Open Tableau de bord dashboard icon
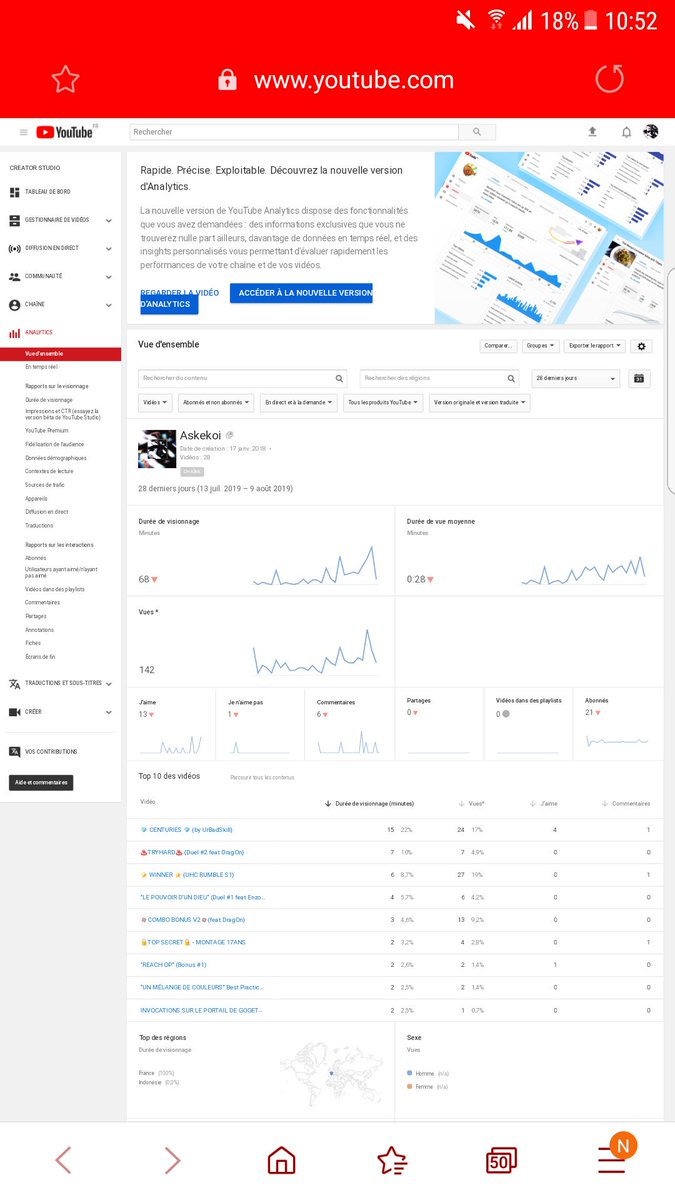This screenshot has height=1200, width=675. 15,192
